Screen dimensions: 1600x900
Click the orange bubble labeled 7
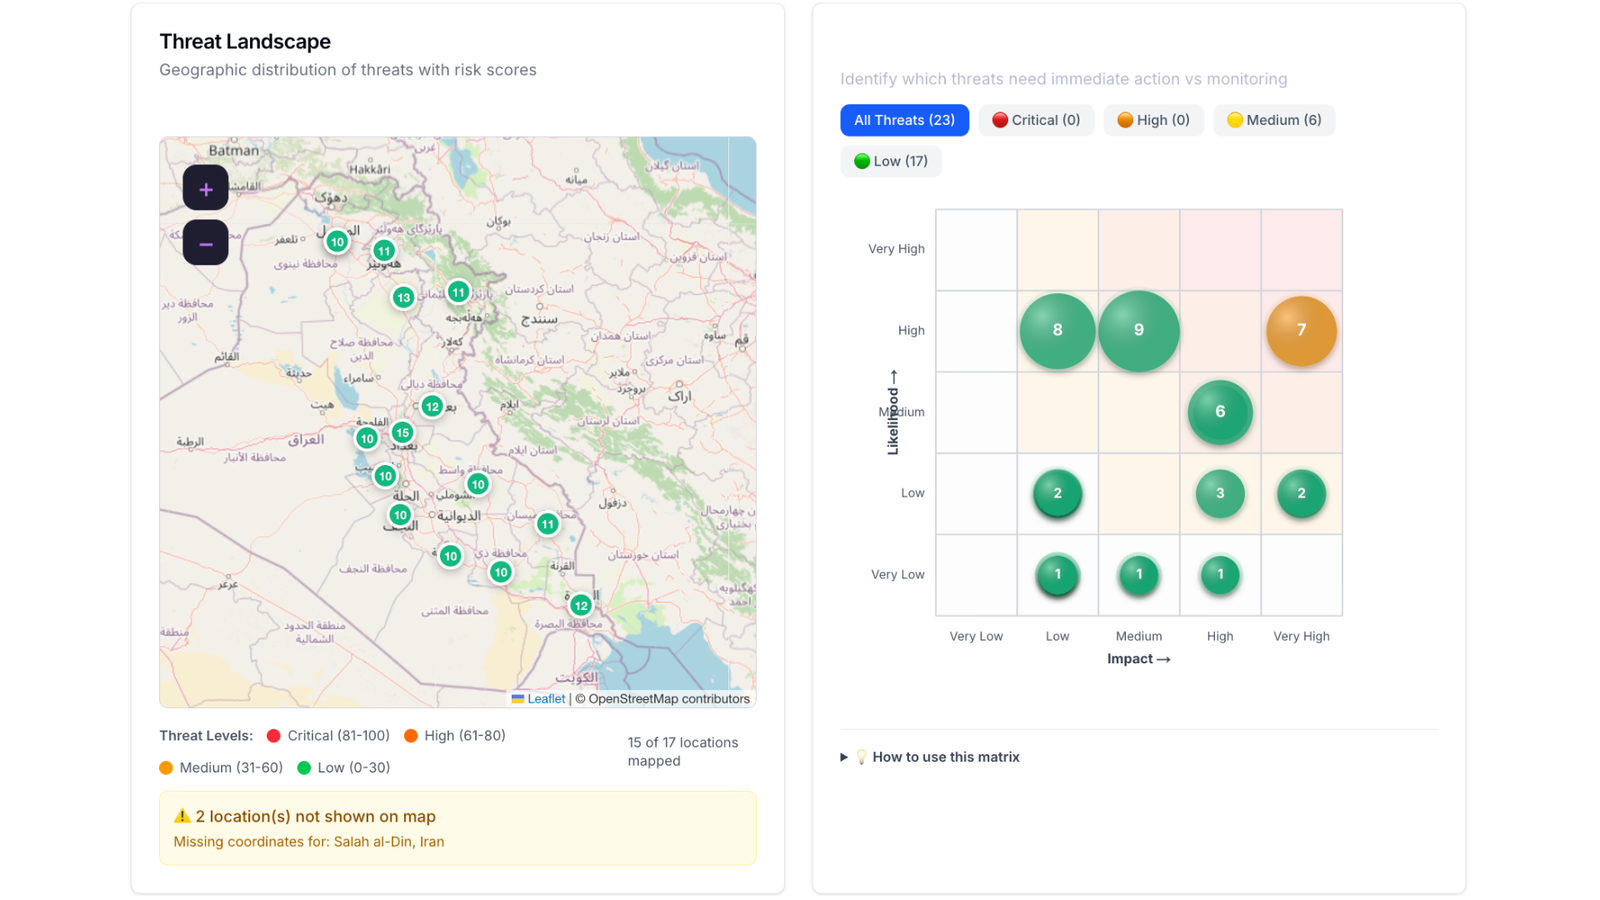[1300, 330]
